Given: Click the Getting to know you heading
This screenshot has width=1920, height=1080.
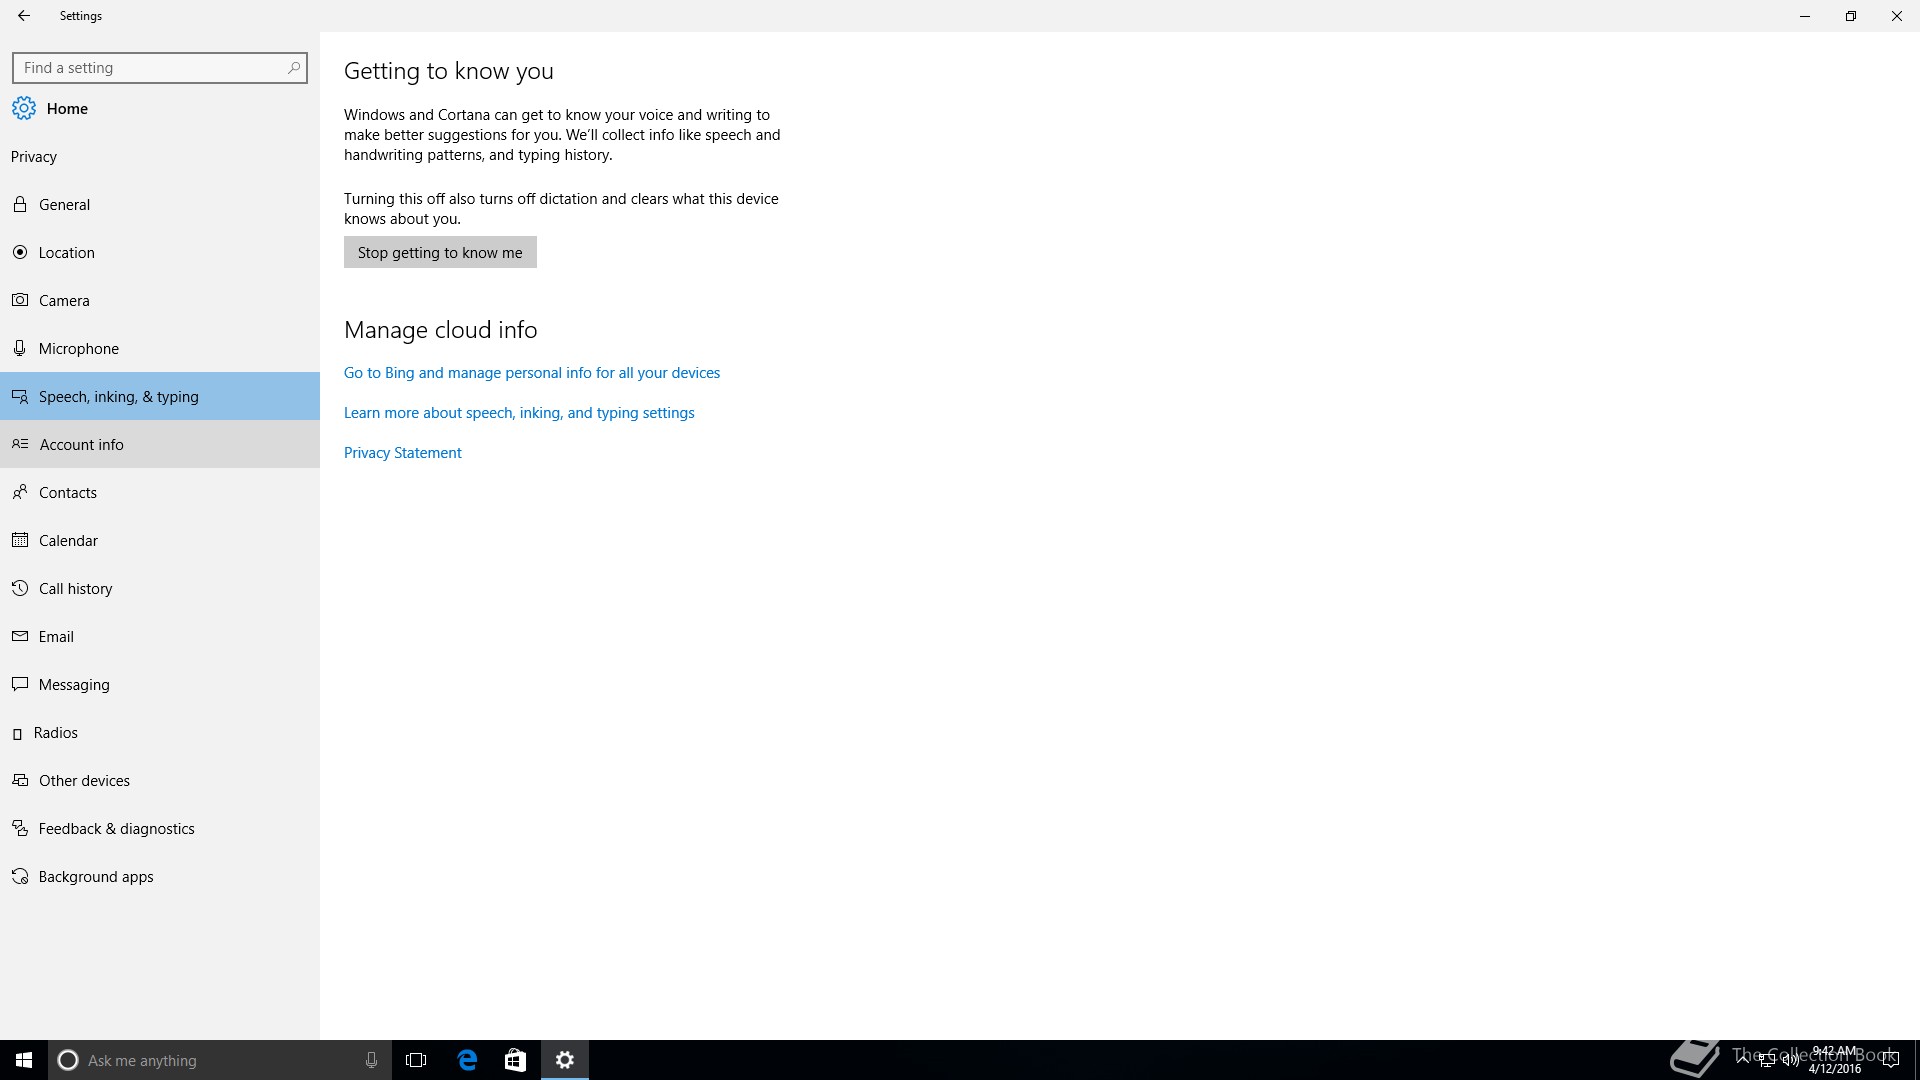Looking at the screenshot, I should [449, 71].
